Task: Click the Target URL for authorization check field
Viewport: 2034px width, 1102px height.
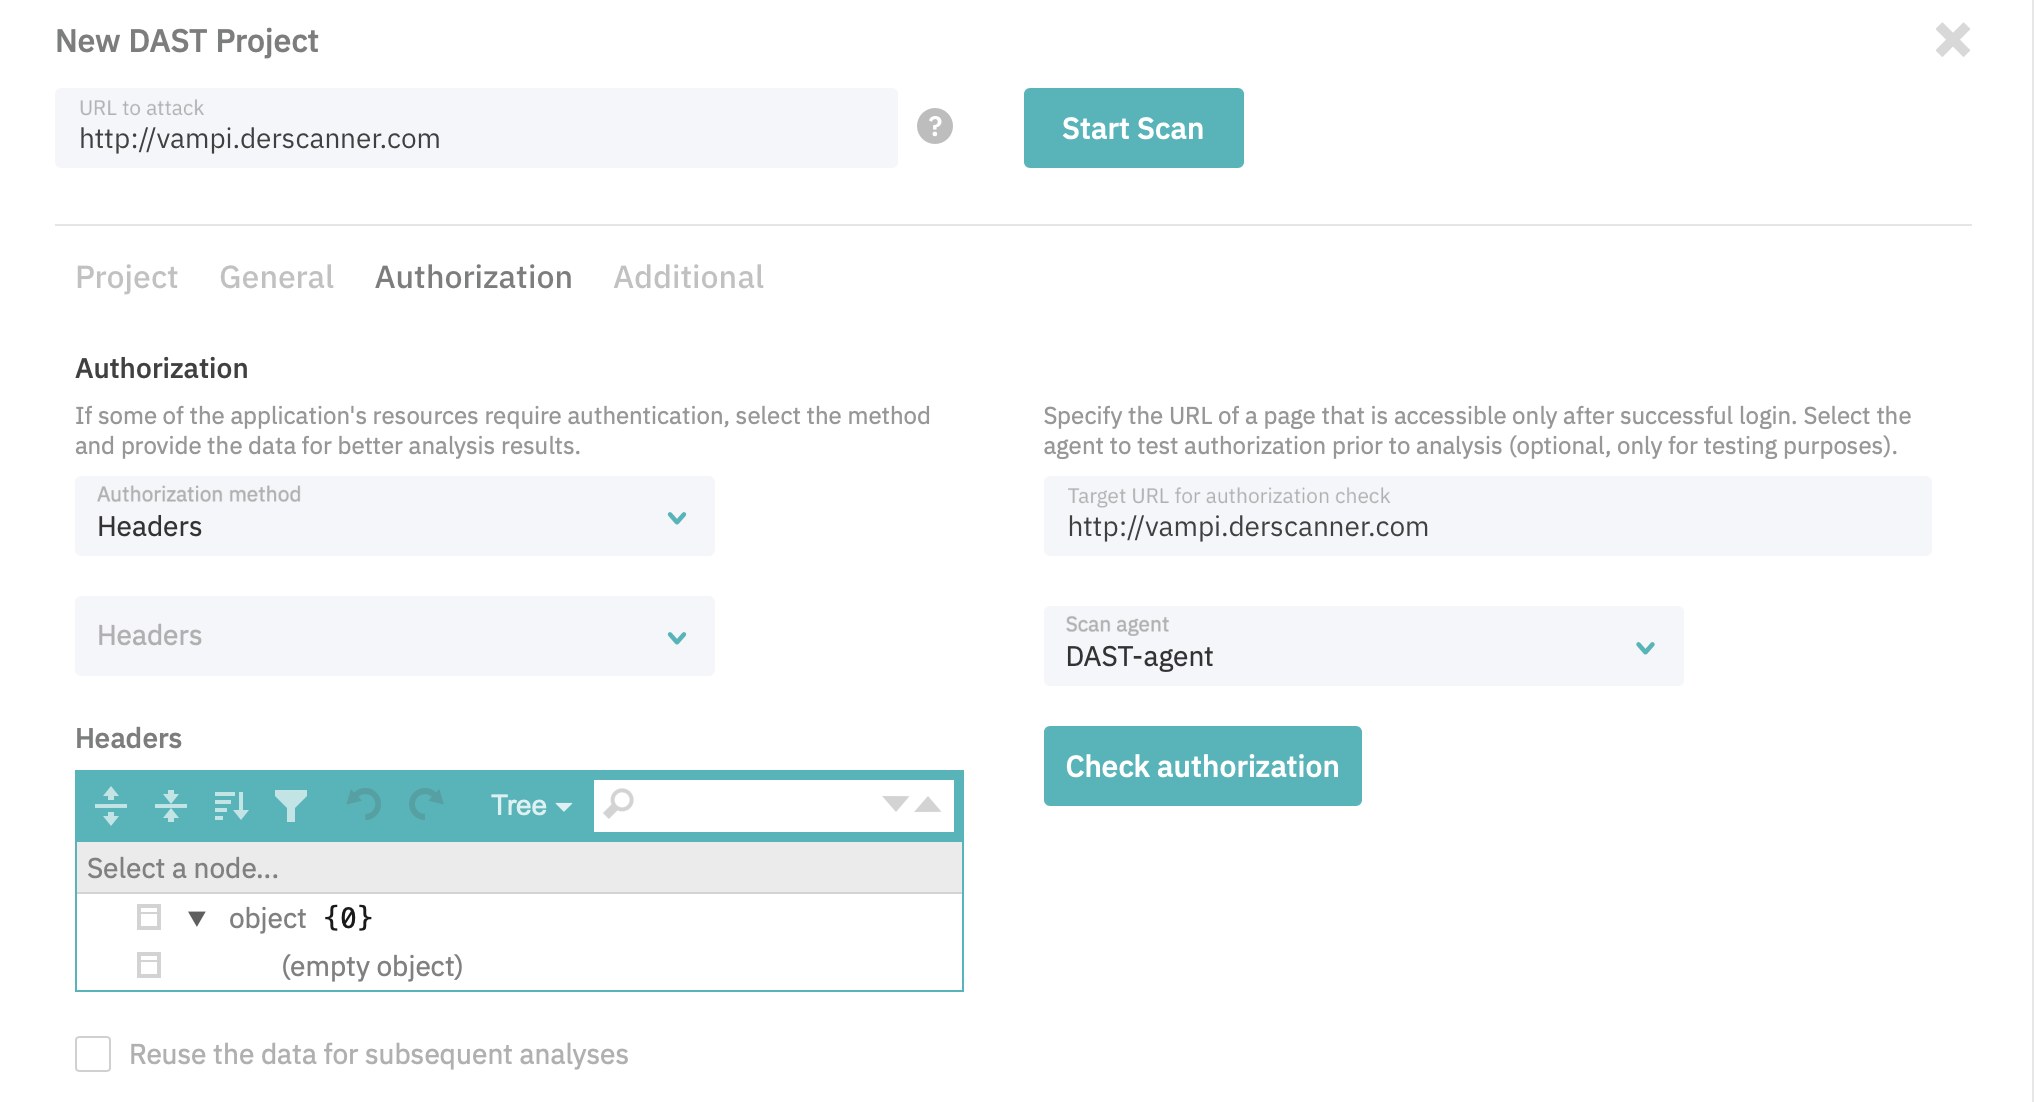Action: tap(1488, 516)
